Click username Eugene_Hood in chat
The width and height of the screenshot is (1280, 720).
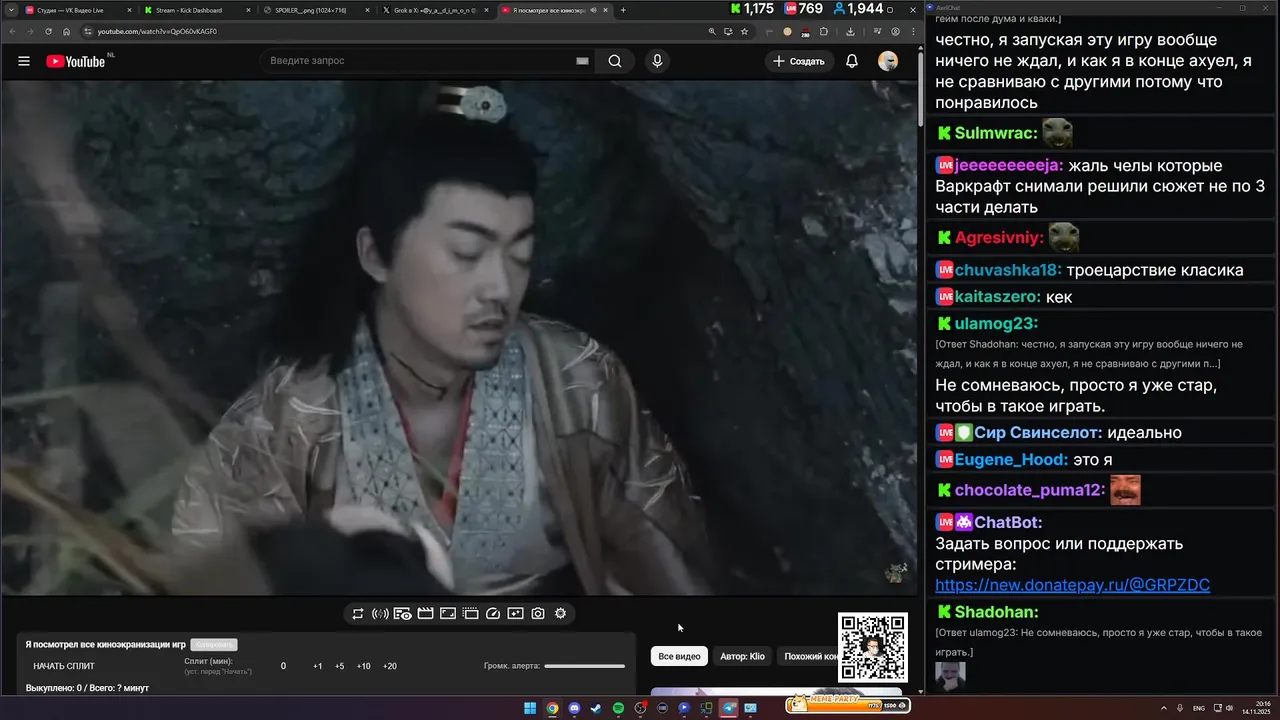pos(1011,460)
